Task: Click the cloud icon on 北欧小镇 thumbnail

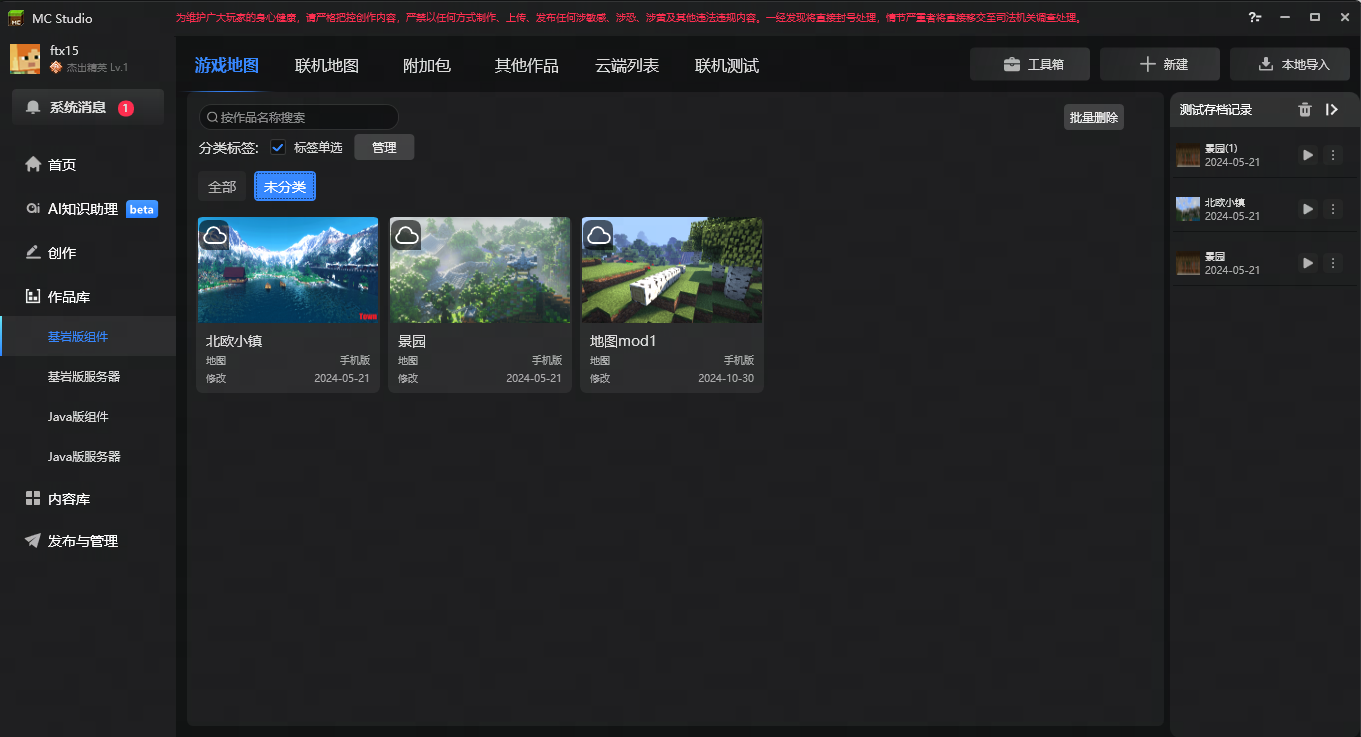Action: pos(214,235)
